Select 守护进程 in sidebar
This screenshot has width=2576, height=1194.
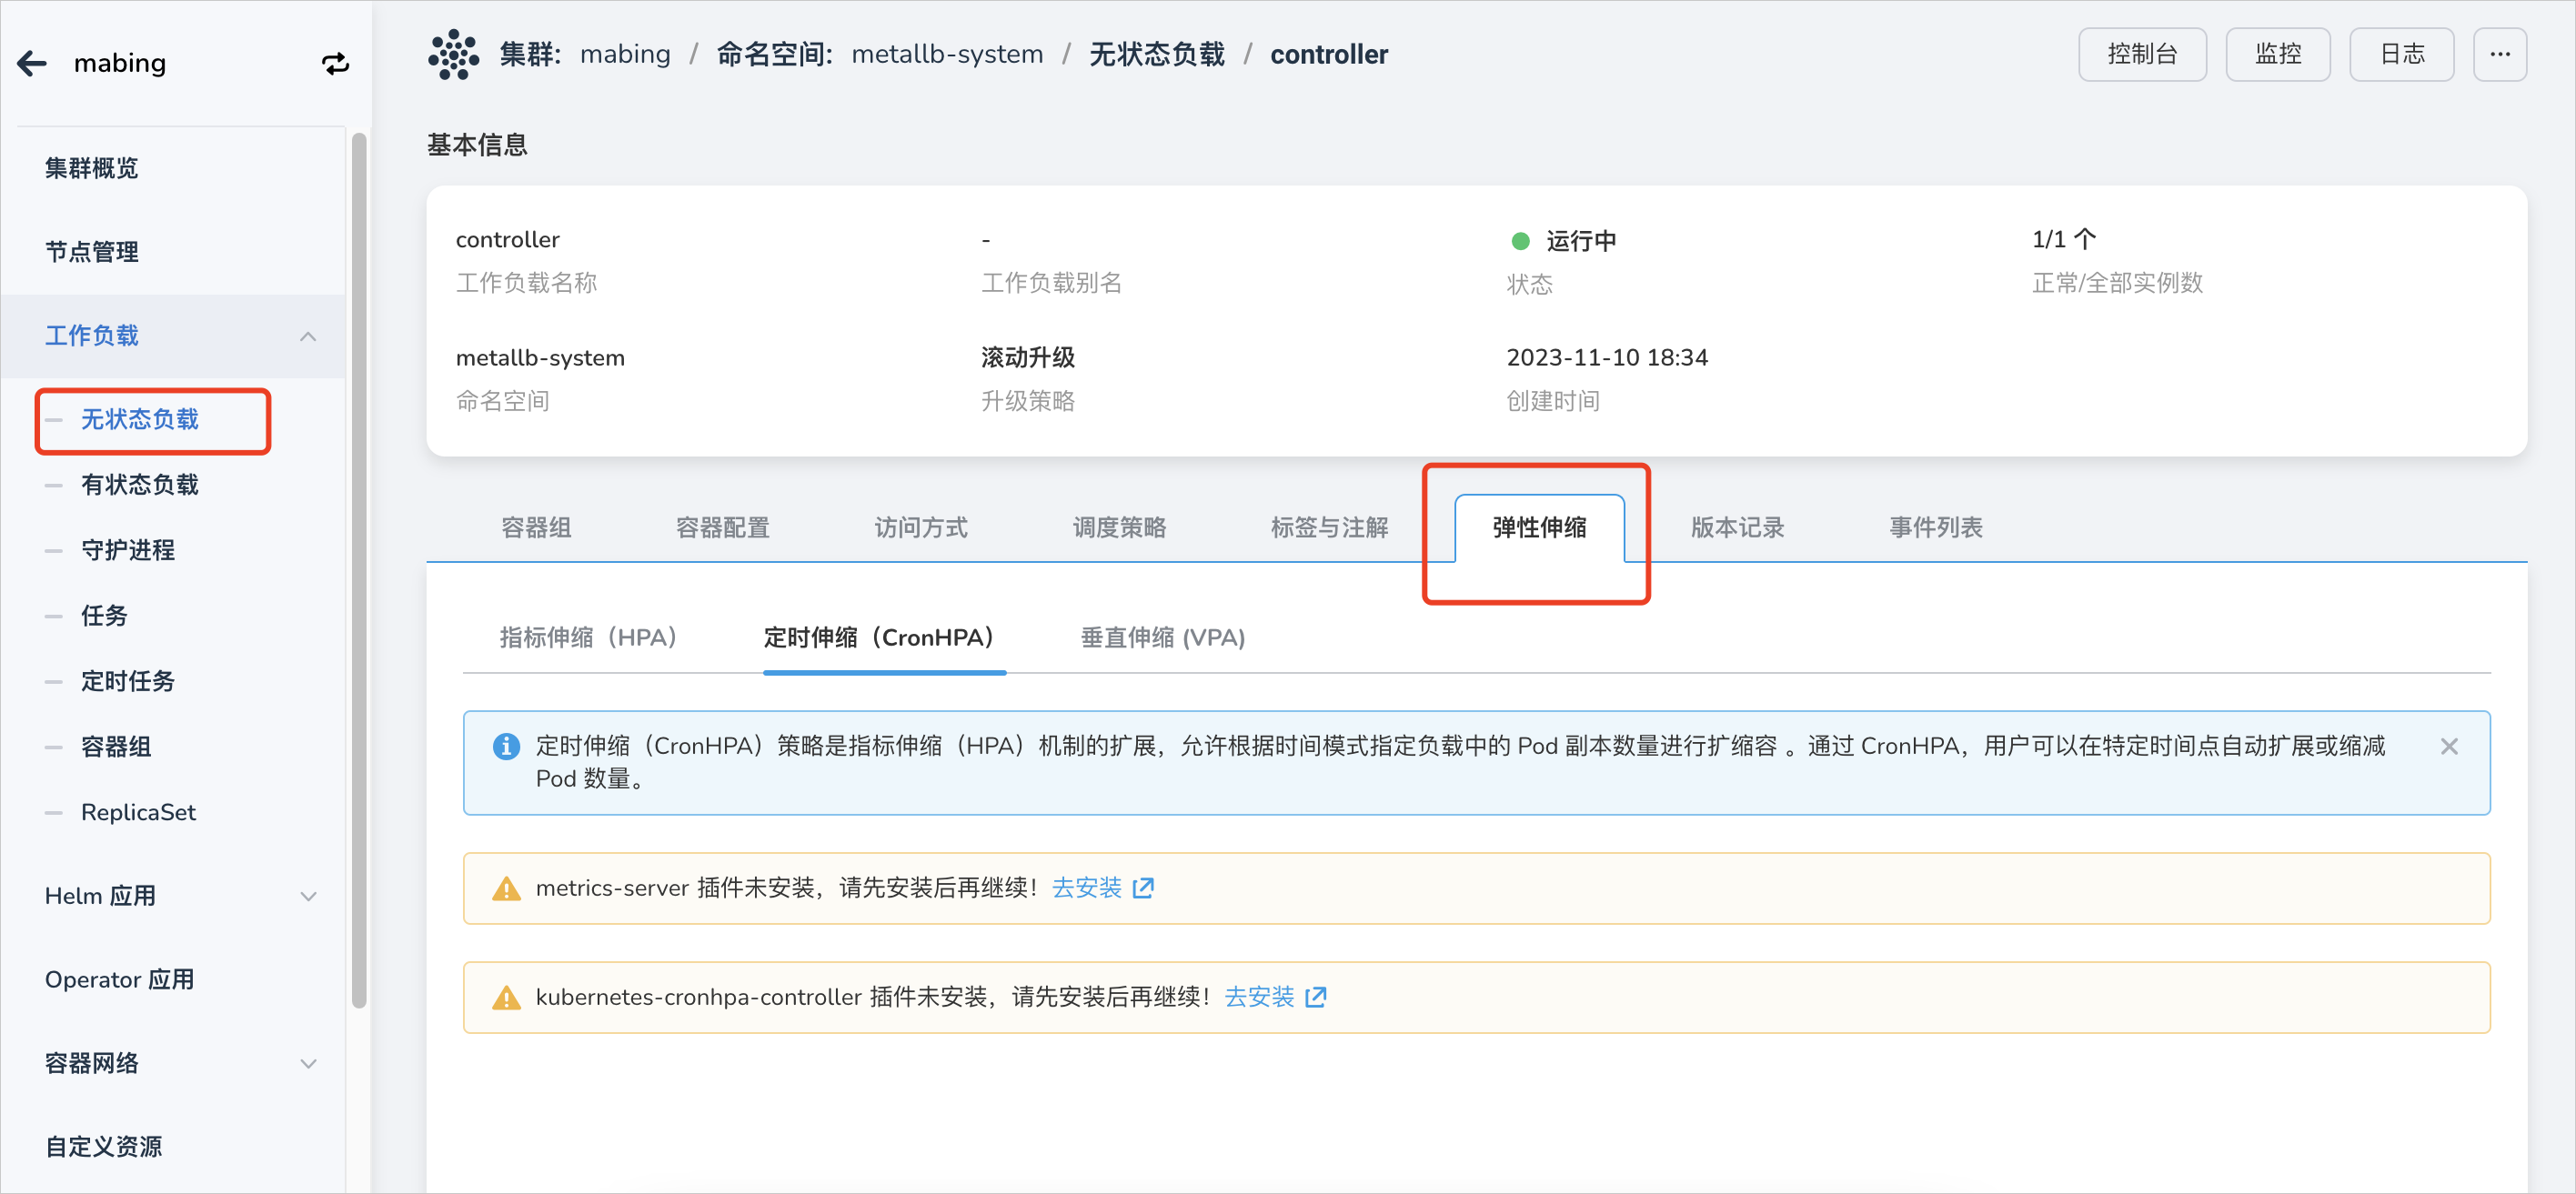pos(127,550)
